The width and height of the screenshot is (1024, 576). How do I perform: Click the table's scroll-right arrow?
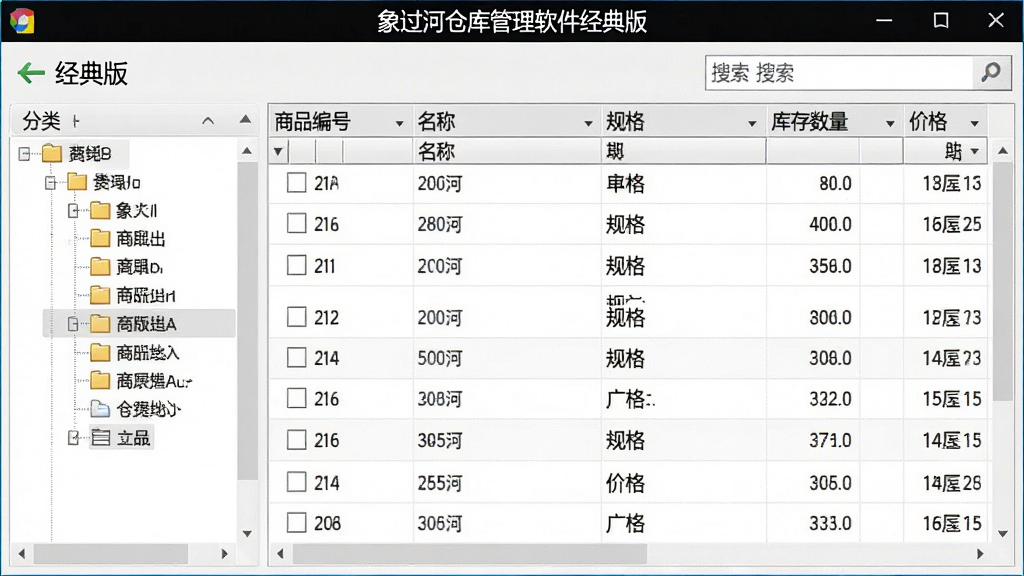pyautogui.click(x=980, y=554)
